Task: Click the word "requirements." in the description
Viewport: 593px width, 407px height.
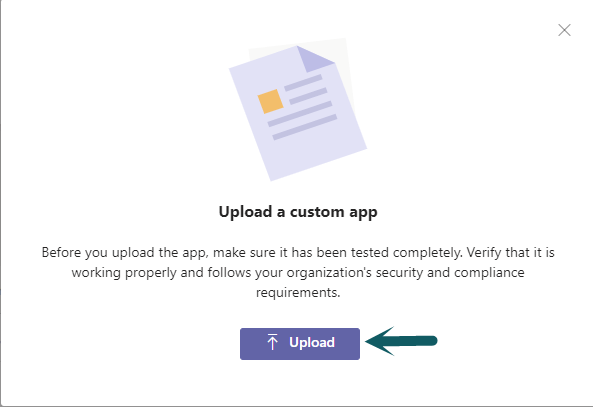Action: coord(298,293)
